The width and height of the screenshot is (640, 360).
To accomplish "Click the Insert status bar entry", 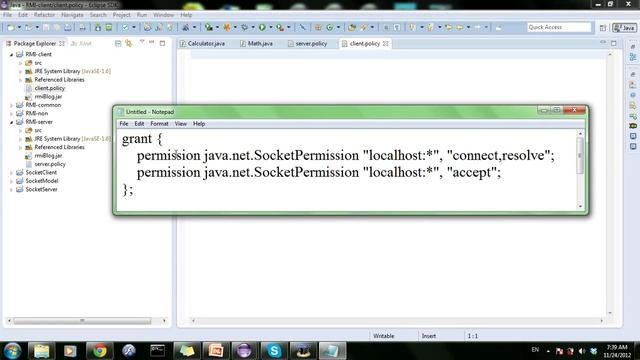I will (x=429, y=336).
